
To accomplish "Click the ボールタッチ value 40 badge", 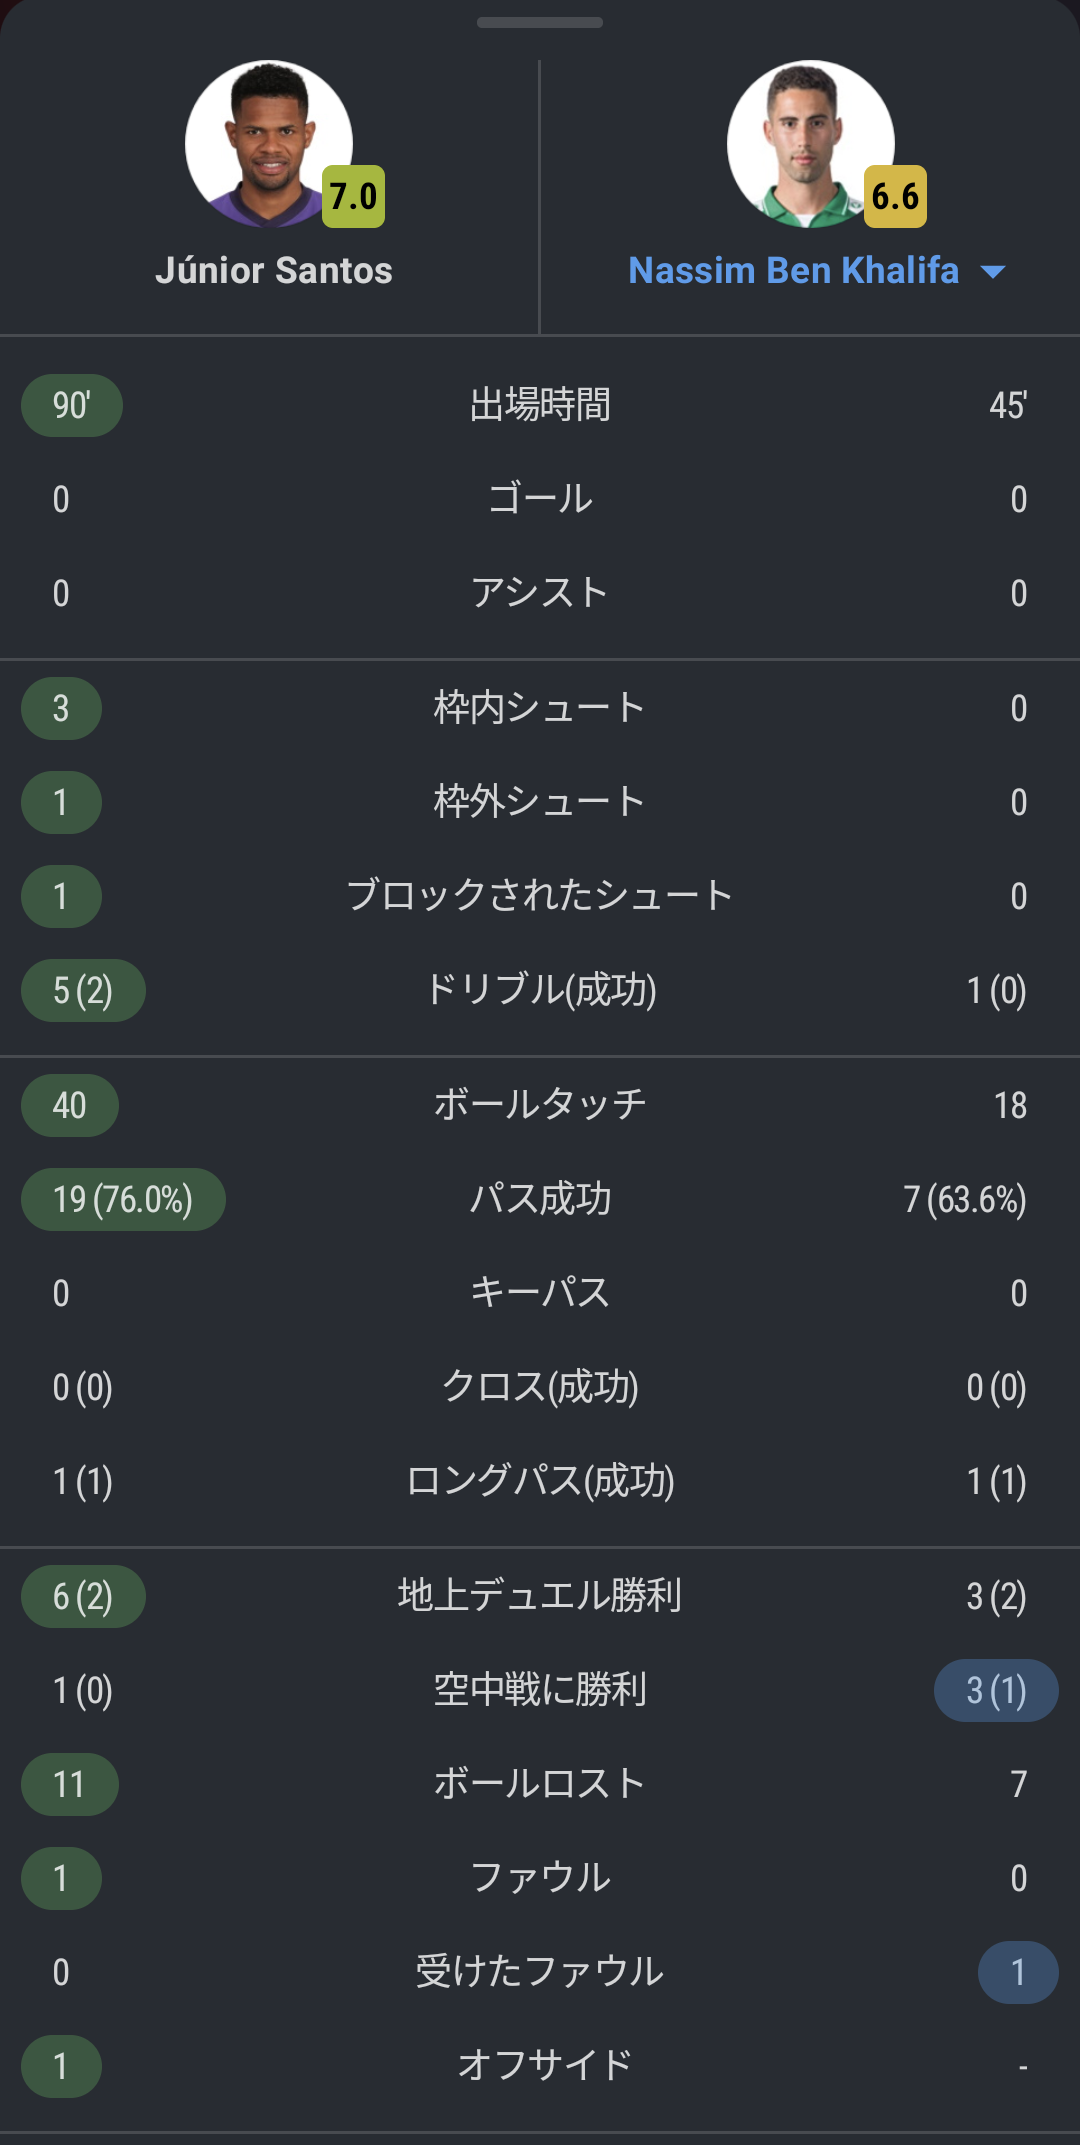I will coord(70,1105).
